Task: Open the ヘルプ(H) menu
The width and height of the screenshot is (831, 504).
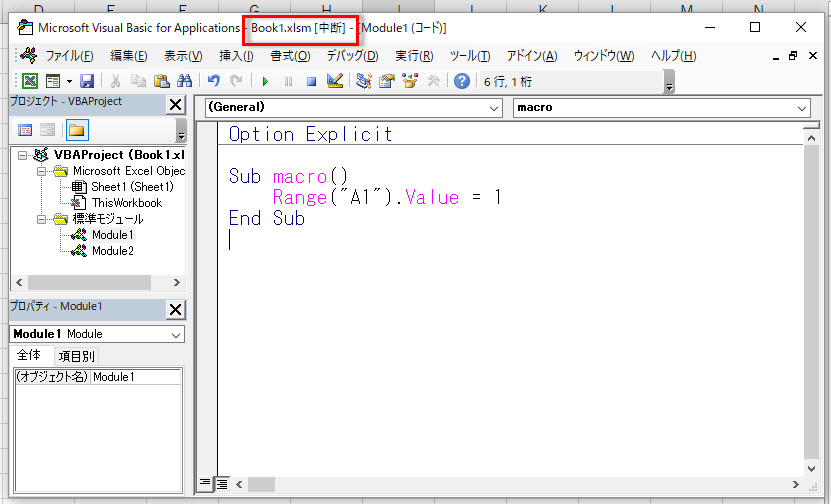Action: (x=674, y=56)
